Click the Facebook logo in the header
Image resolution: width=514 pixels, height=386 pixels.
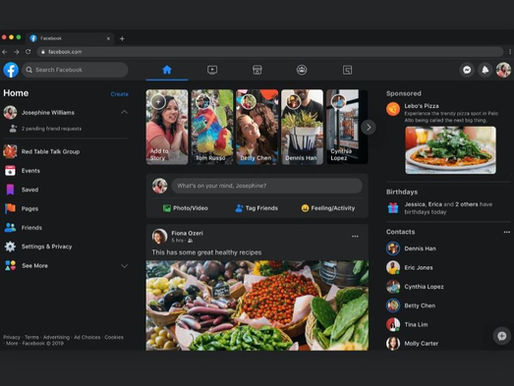click(11, 70)
